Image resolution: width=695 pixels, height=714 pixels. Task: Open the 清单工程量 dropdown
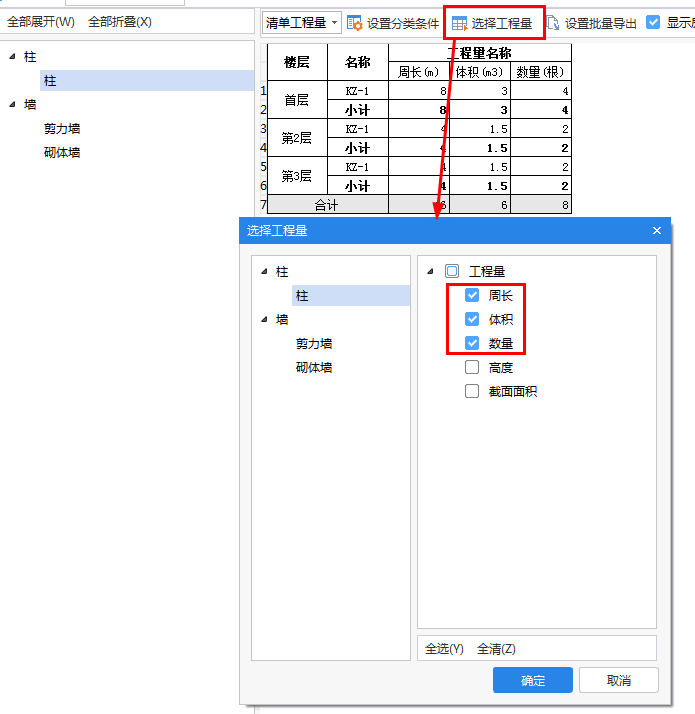point(335,23)
